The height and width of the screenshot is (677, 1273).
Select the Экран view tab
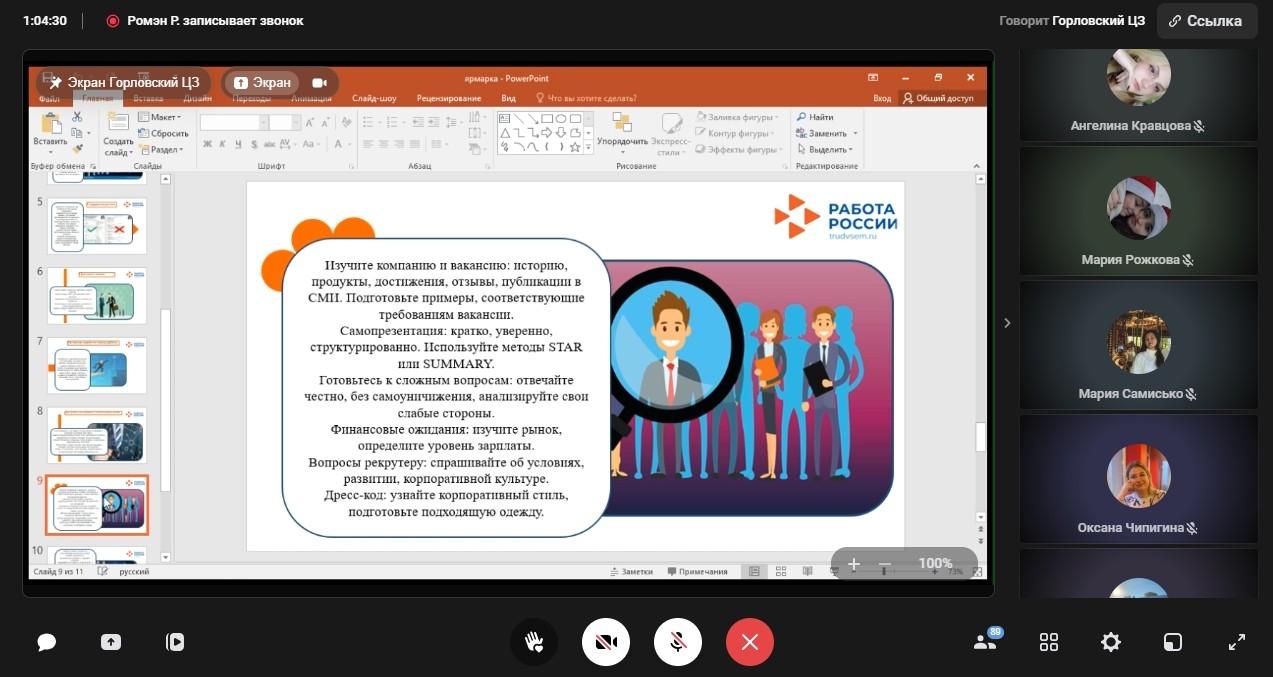click(262, 83)
